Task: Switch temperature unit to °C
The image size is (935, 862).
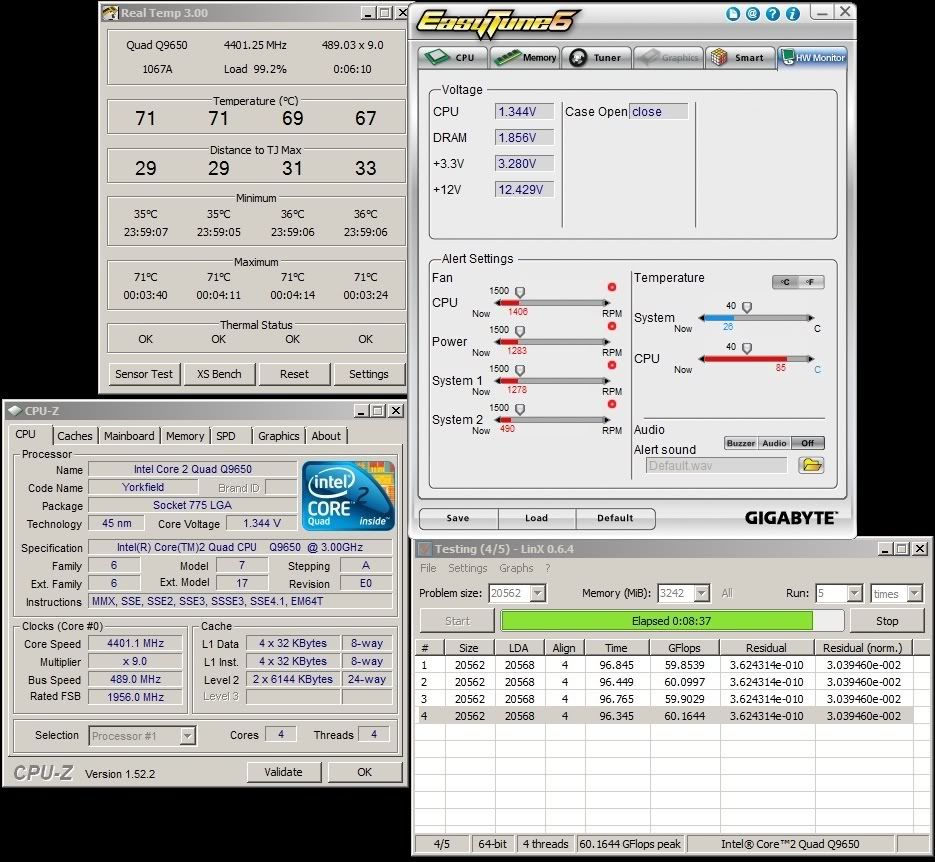Action: [785, 282]
